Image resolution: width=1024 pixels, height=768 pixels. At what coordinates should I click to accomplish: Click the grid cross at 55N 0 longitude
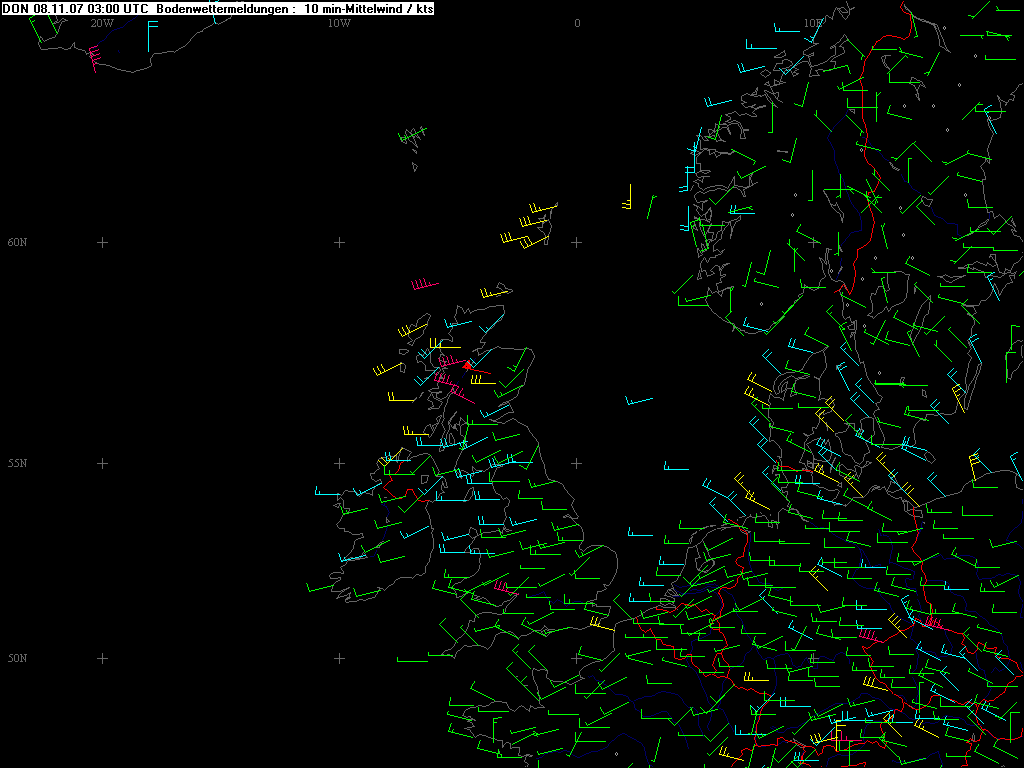(577, 463)
